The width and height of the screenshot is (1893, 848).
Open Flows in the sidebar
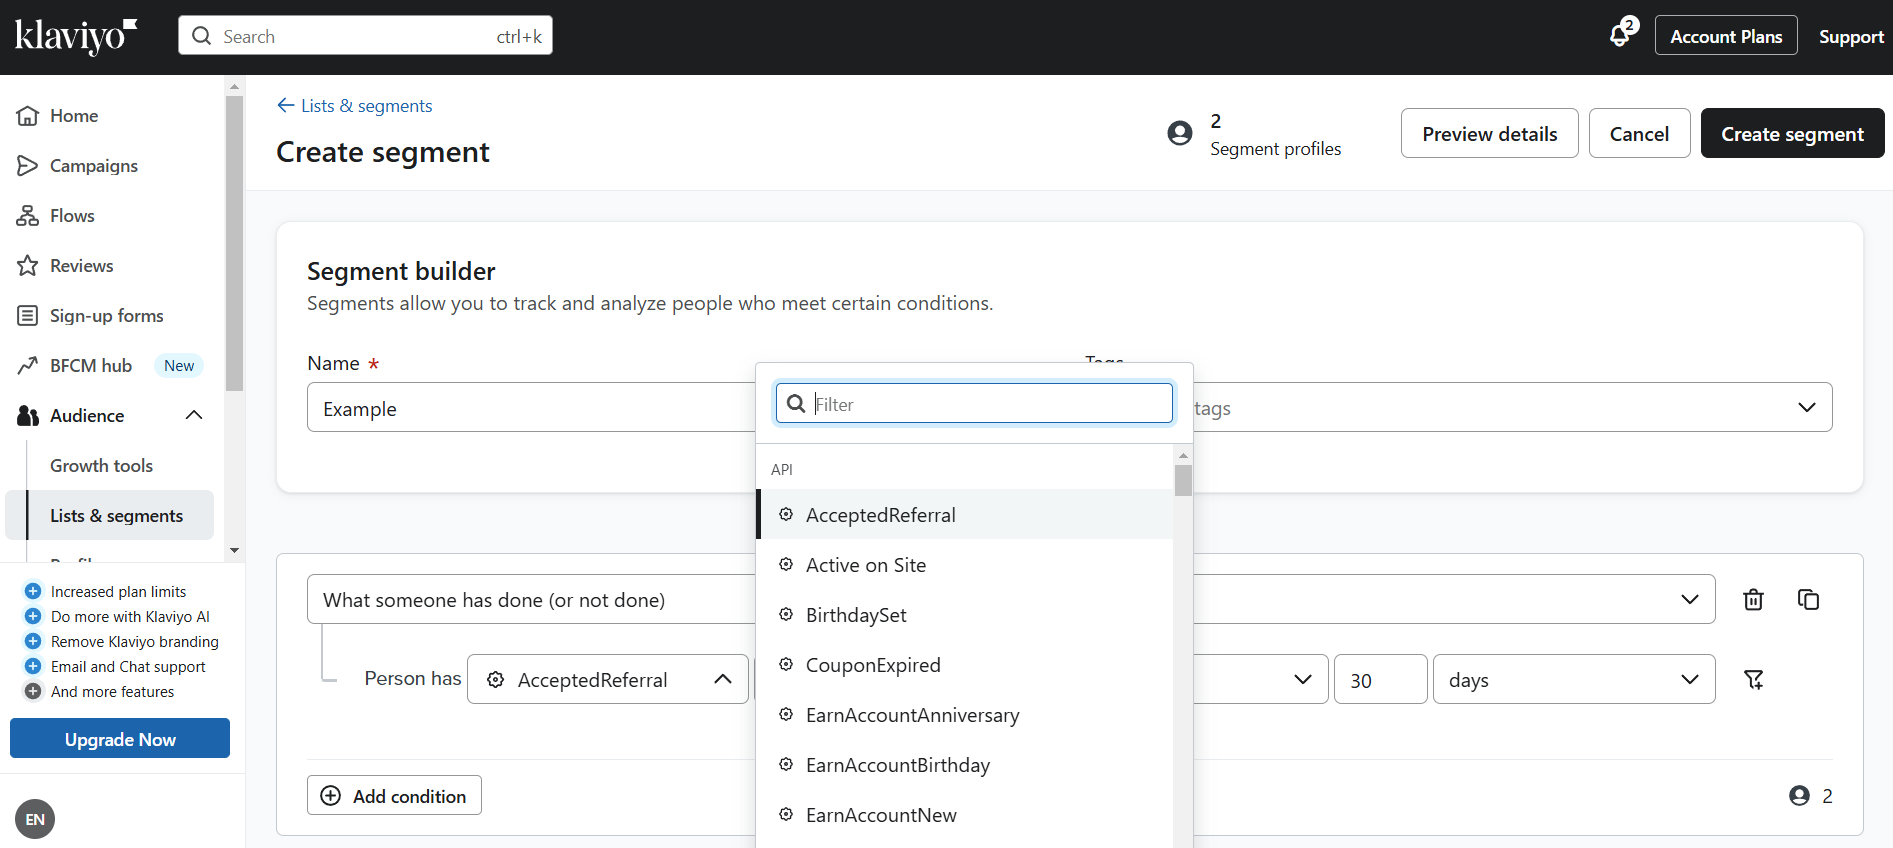click(x=72, y=216)
